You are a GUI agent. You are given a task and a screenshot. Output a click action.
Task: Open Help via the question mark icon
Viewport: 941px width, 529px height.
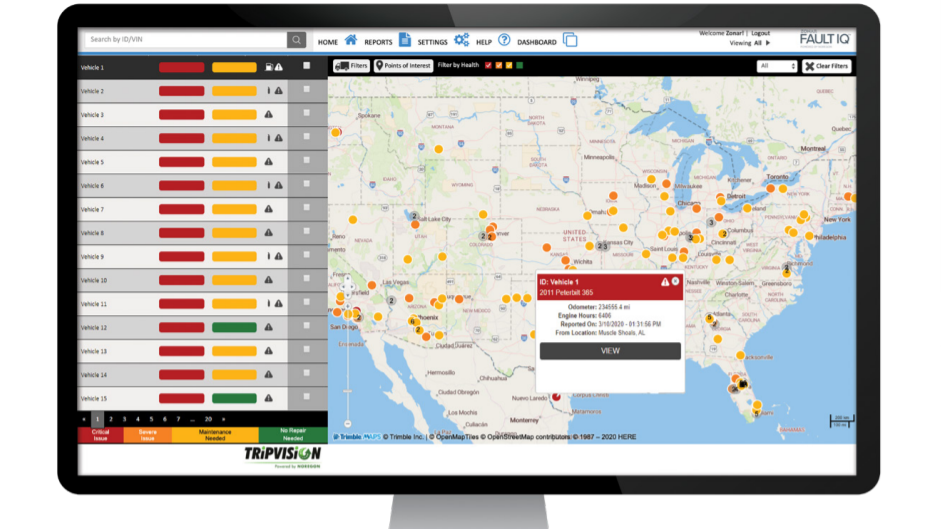504,40
